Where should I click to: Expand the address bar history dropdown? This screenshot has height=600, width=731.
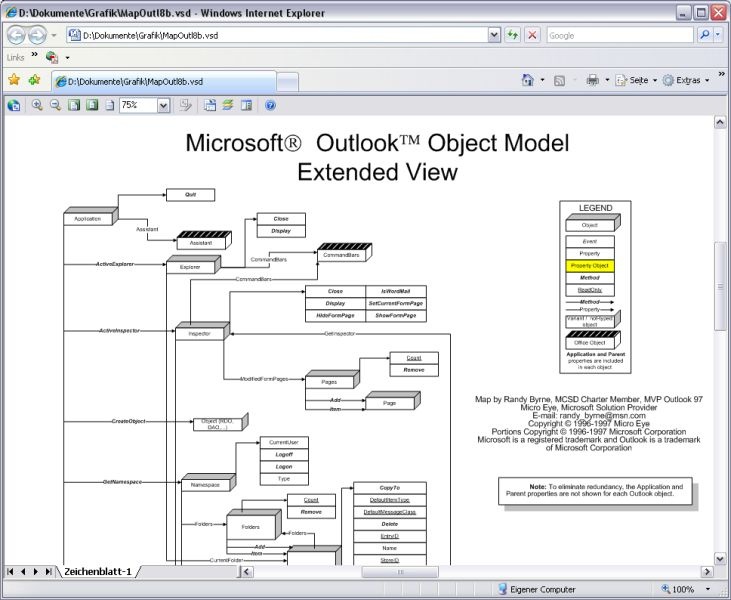(x=494, y=35)
